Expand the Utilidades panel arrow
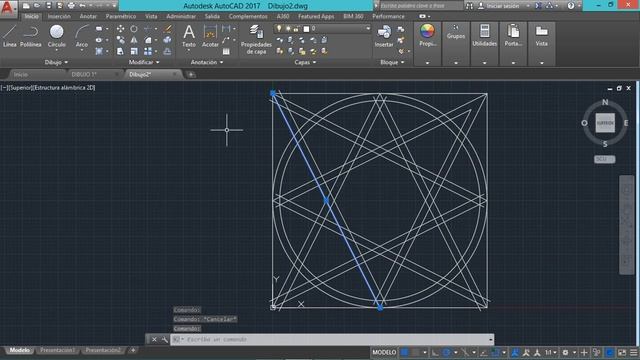640x360 pixels. pos(484,63)
